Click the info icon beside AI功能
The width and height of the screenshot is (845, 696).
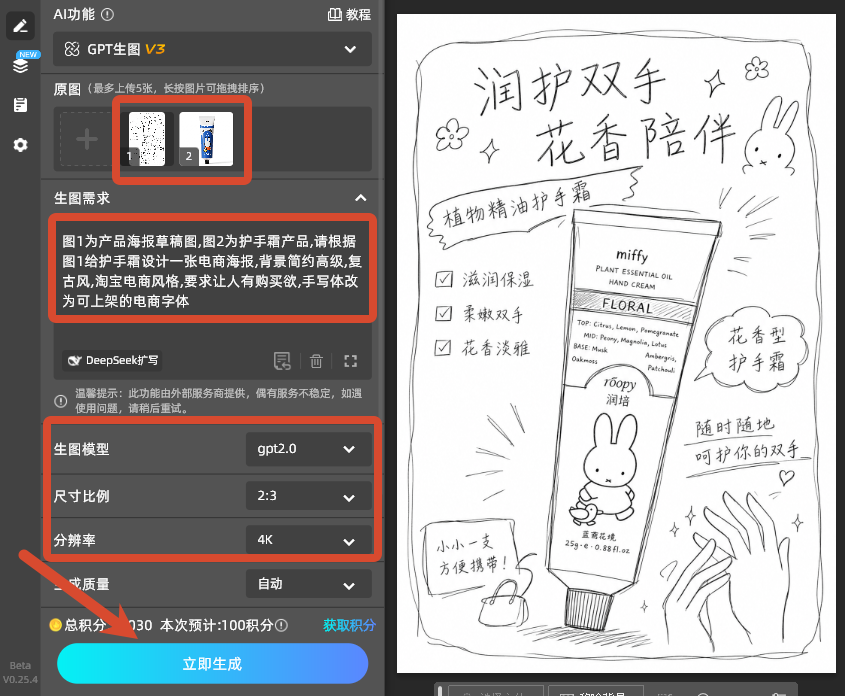pos(108,15)
